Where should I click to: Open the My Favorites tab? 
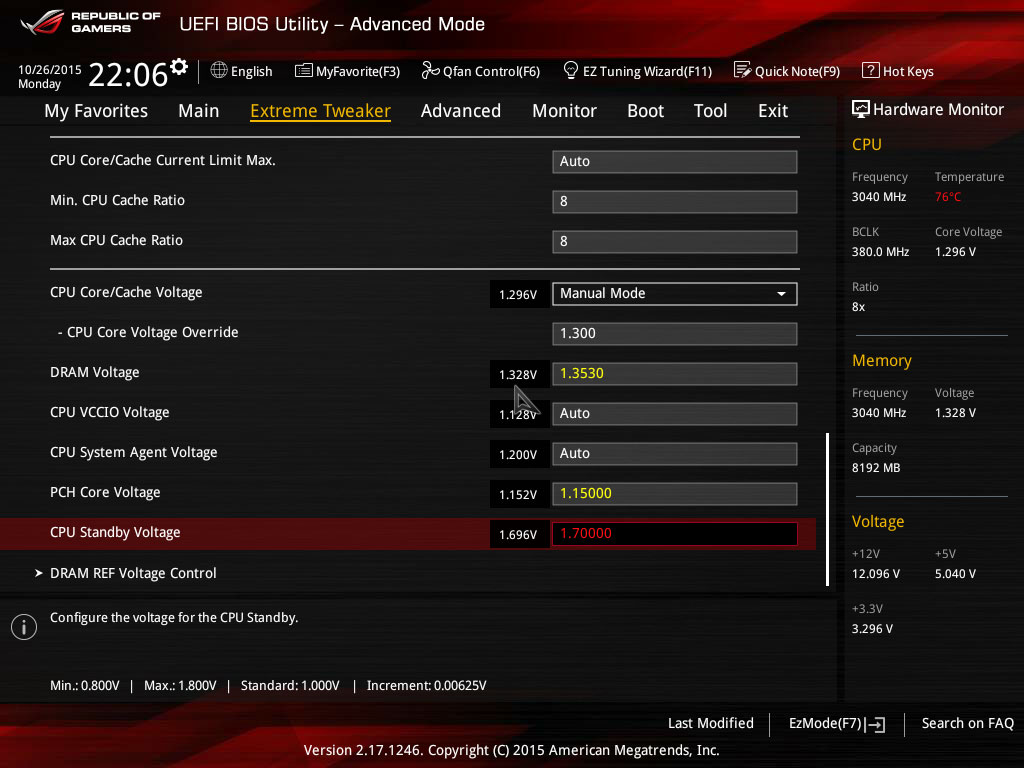(96, 111)
